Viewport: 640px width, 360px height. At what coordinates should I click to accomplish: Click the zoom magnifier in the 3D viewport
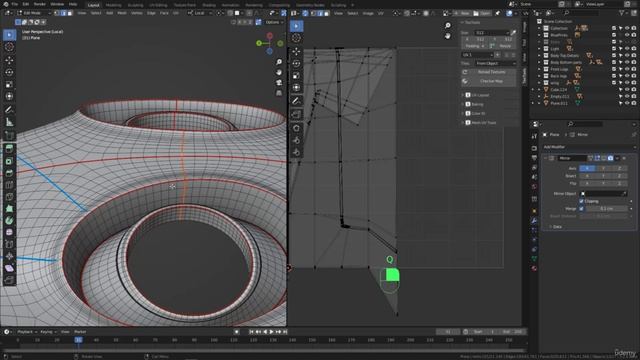tap(279, 62)
